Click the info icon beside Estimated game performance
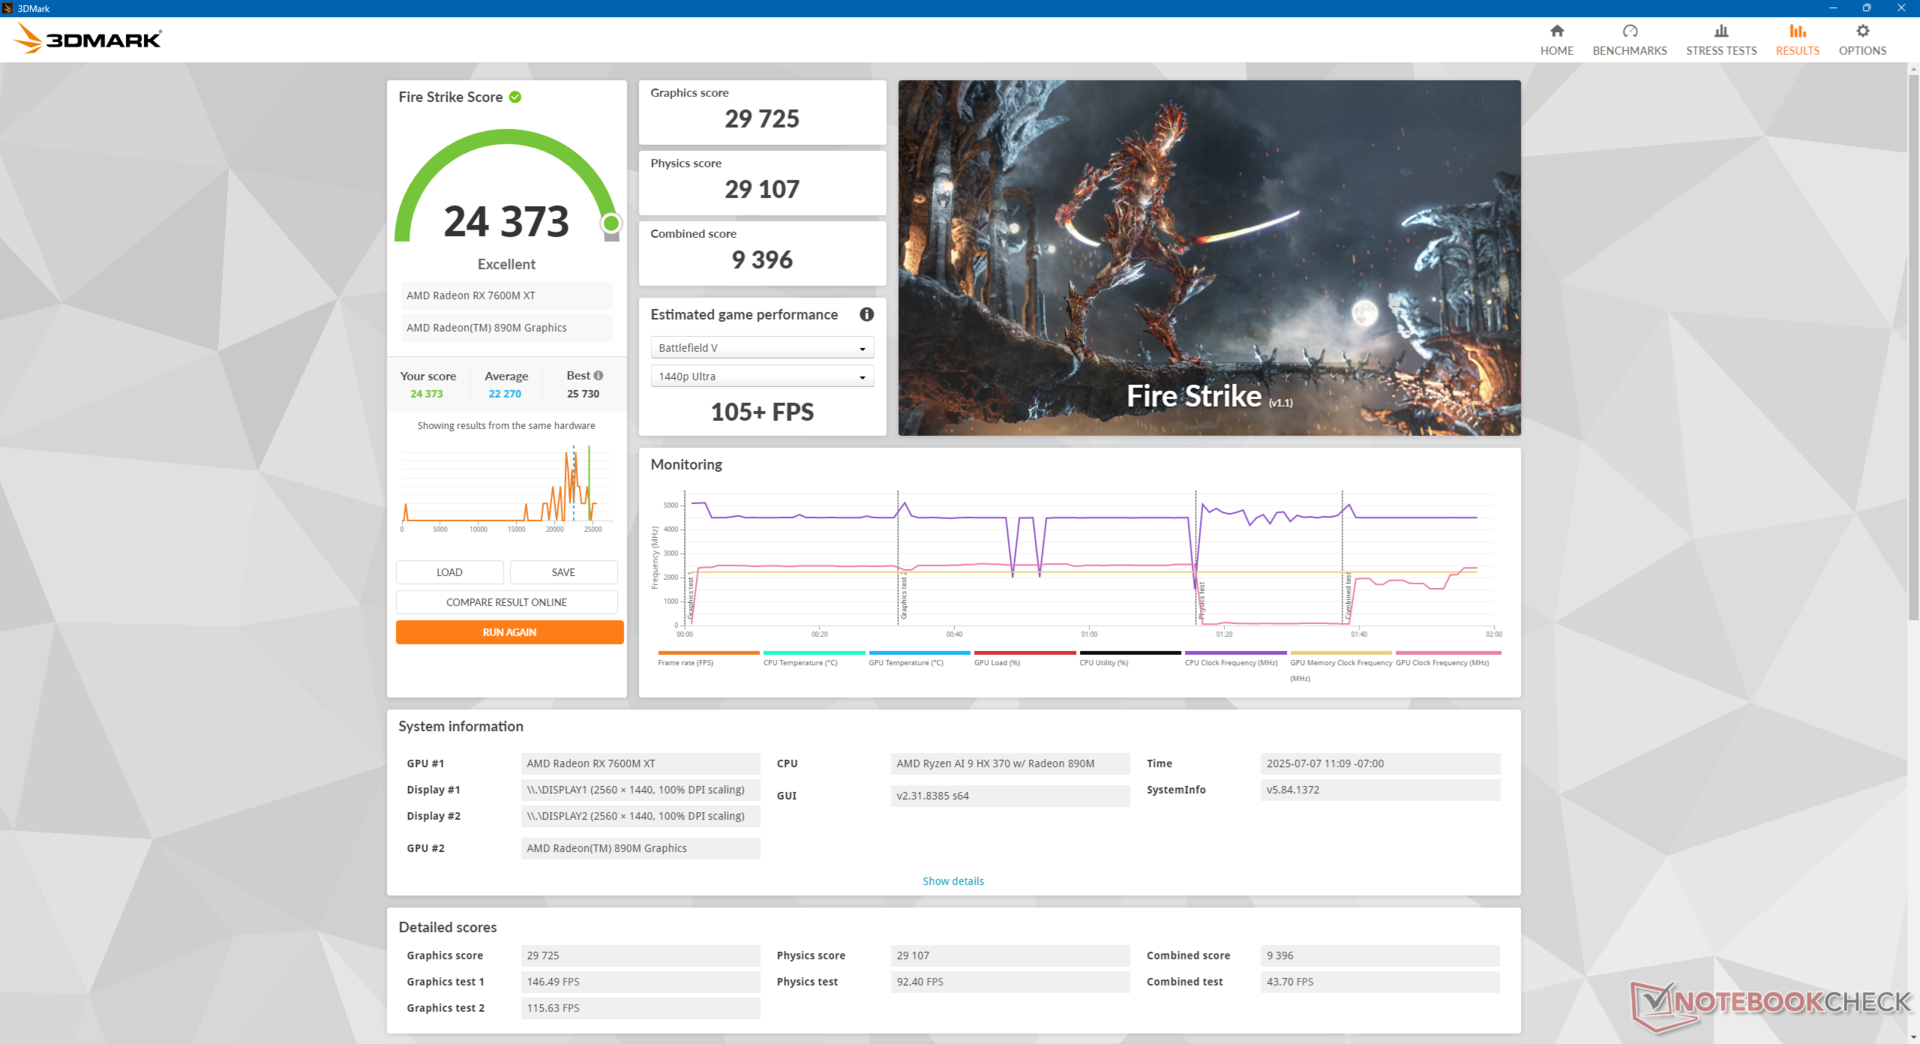1920x1044 pixels. tap(867, 314)
